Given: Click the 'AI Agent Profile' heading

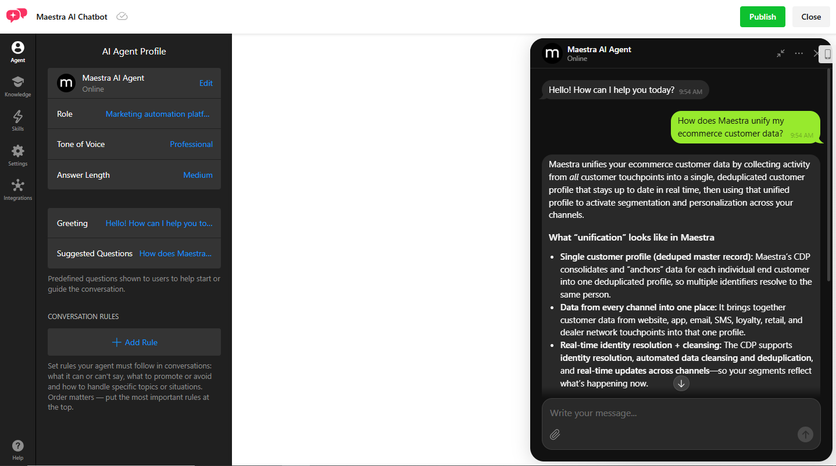Looking at the screenshot, I should click(134, 52).
